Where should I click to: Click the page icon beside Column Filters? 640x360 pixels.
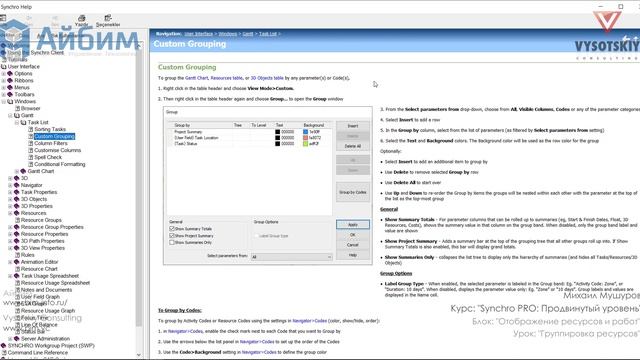pos(31,143)
